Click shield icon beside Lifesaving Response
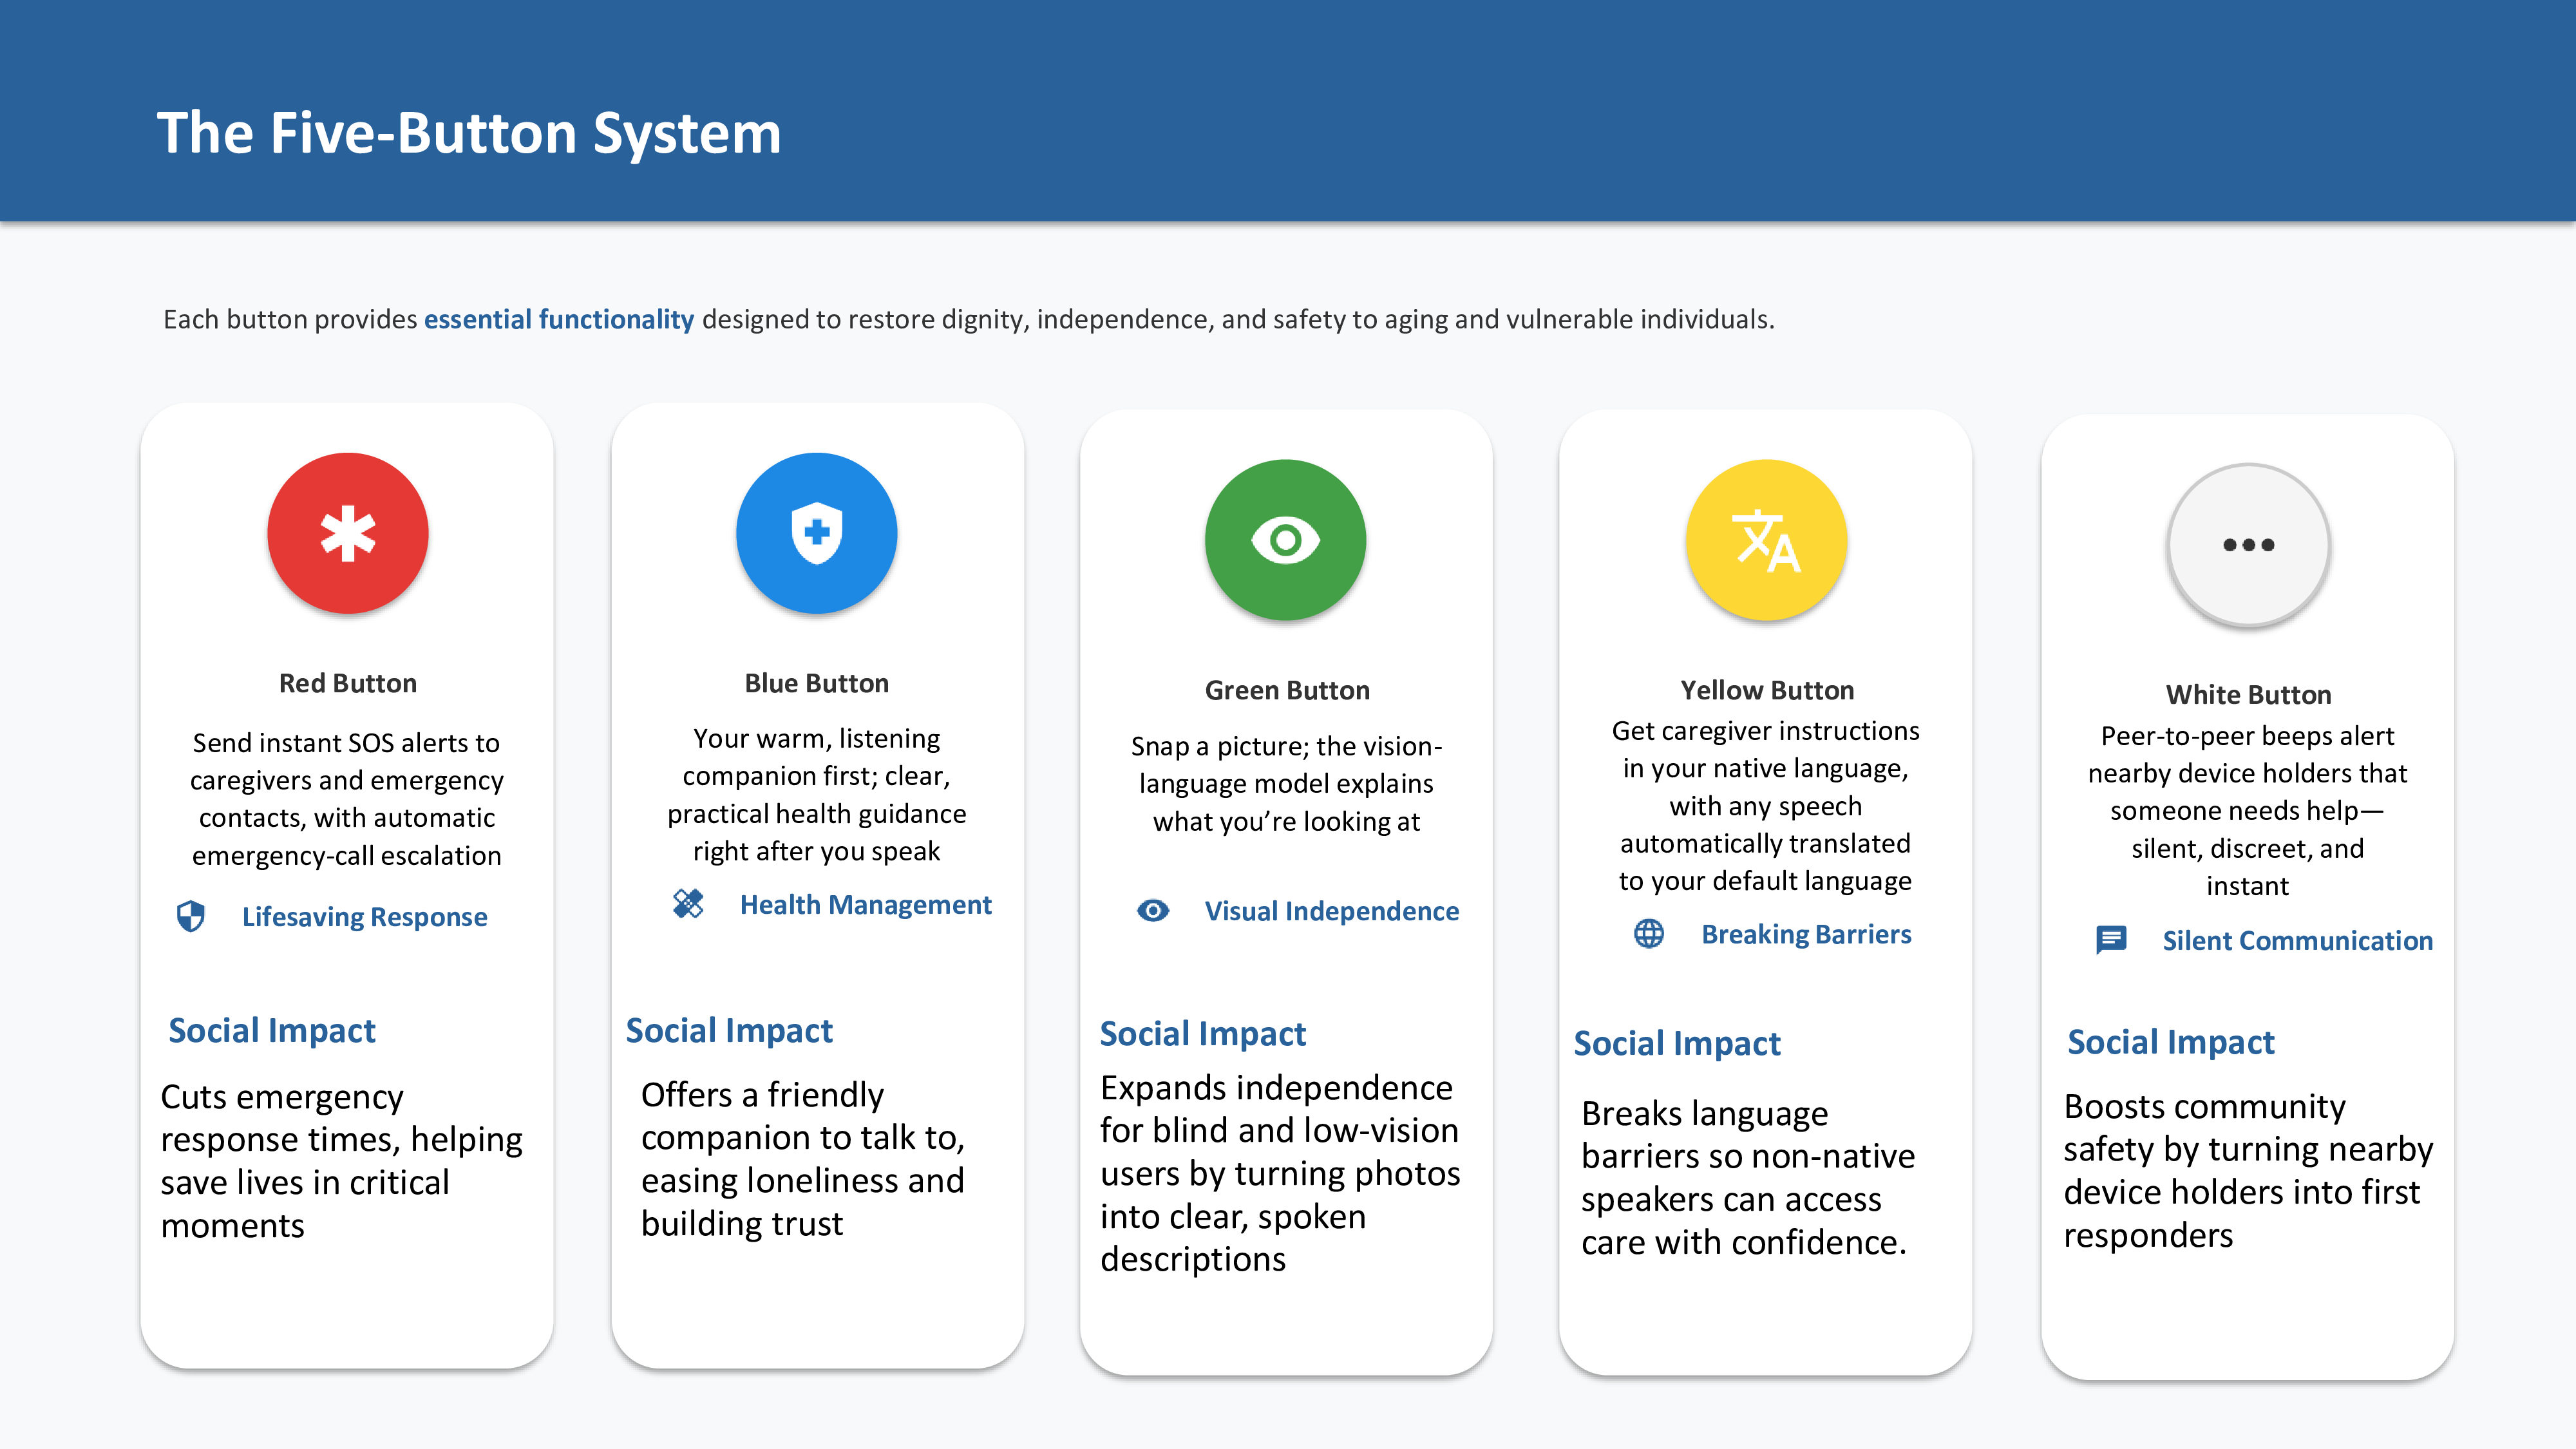This screenshot has width=2576, height=1449. coord(191,916)
